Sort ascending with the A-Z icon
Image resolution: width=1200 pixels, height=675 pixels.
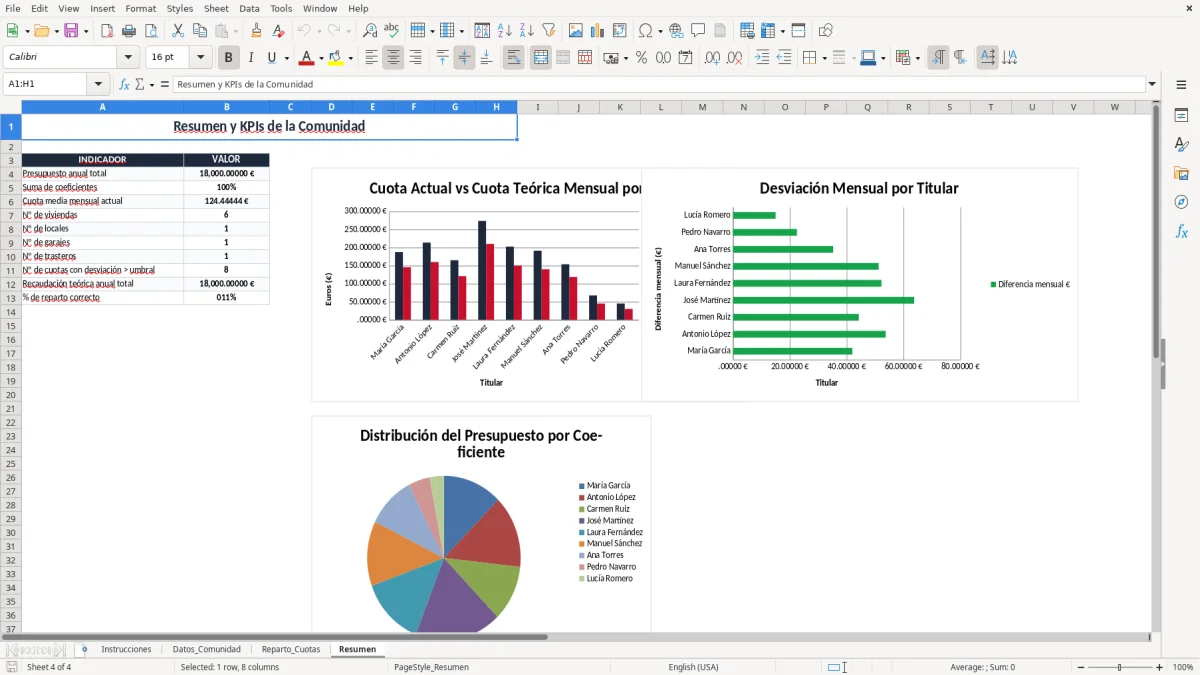point(505,31)
